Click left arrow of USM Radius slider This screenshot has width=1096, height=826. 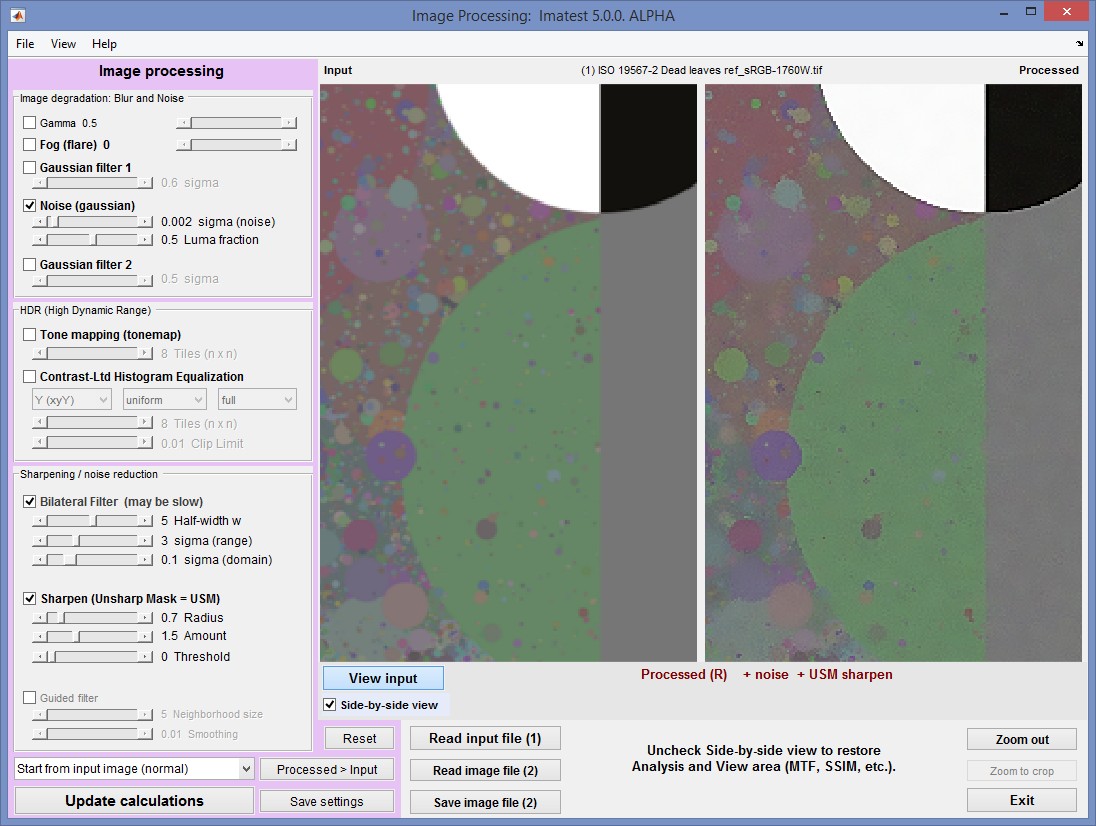(39, 618)
